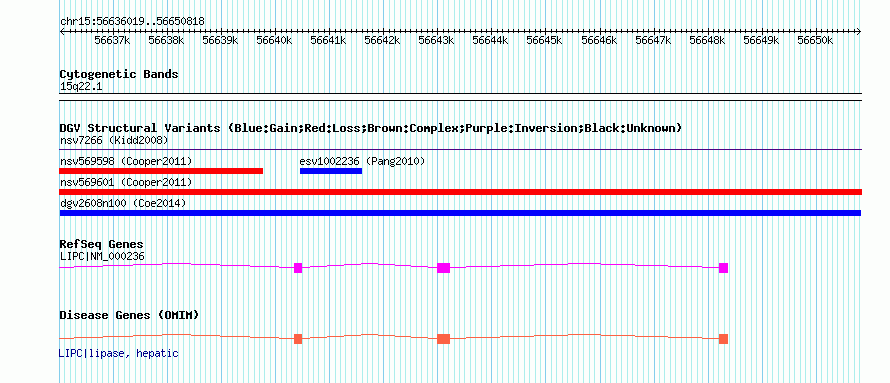
Task: Click the 56647k ruler tick label
Action: point(653,41)
